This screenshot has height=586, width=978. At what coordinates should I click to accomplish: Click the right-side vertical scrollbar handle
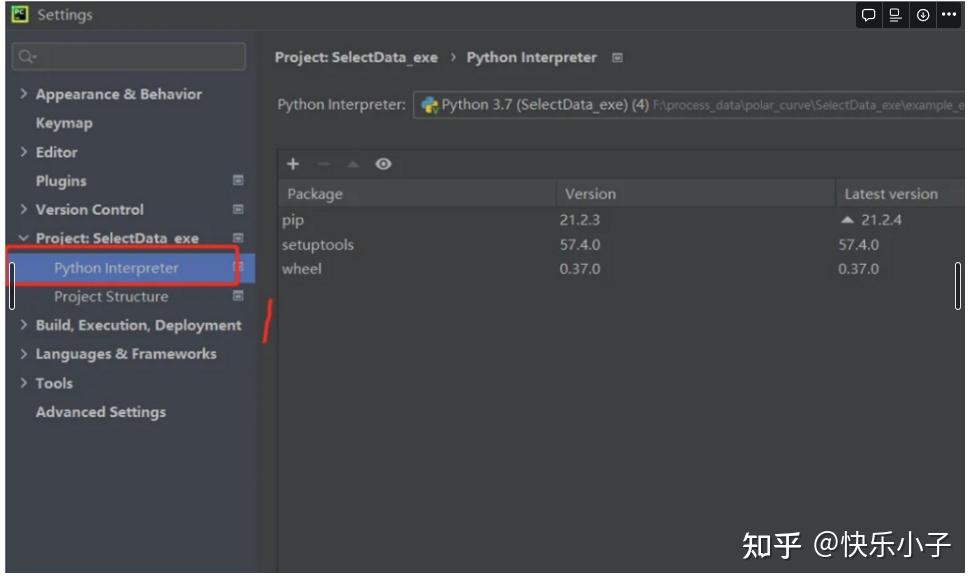957,286
